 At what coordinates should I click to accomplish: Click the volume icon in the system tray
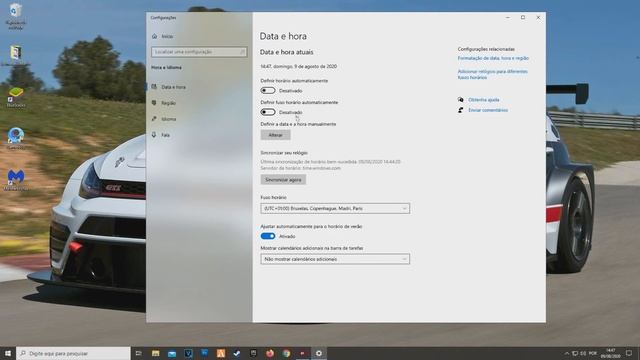583,353
